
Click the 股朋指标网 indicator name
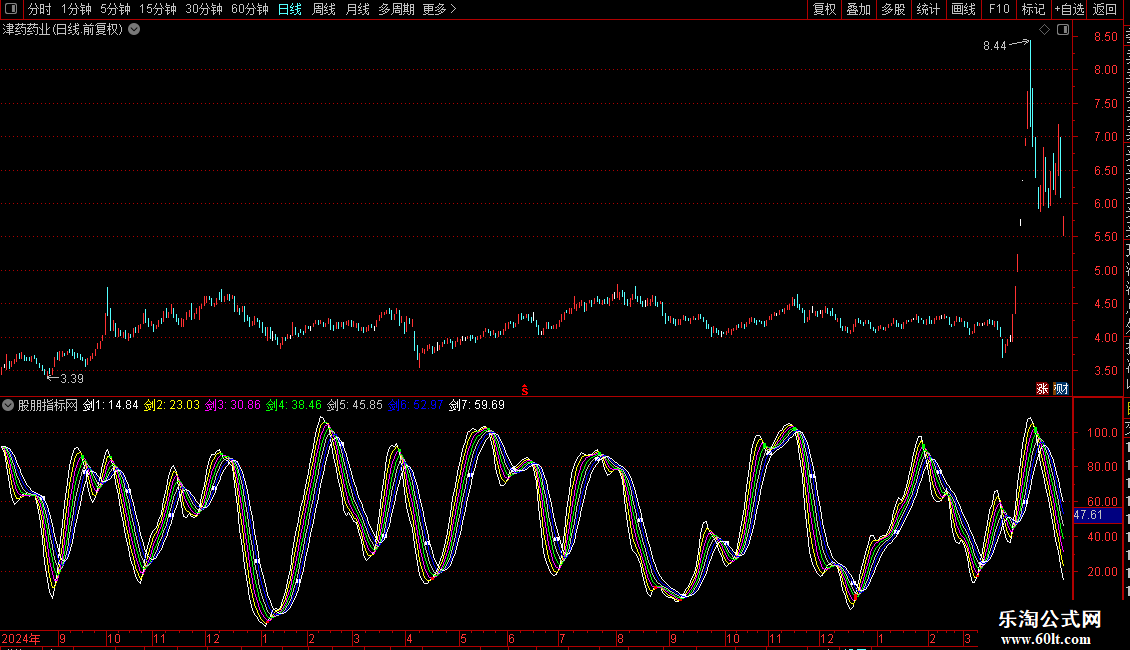pyautogui.click(x=48, y=405)
